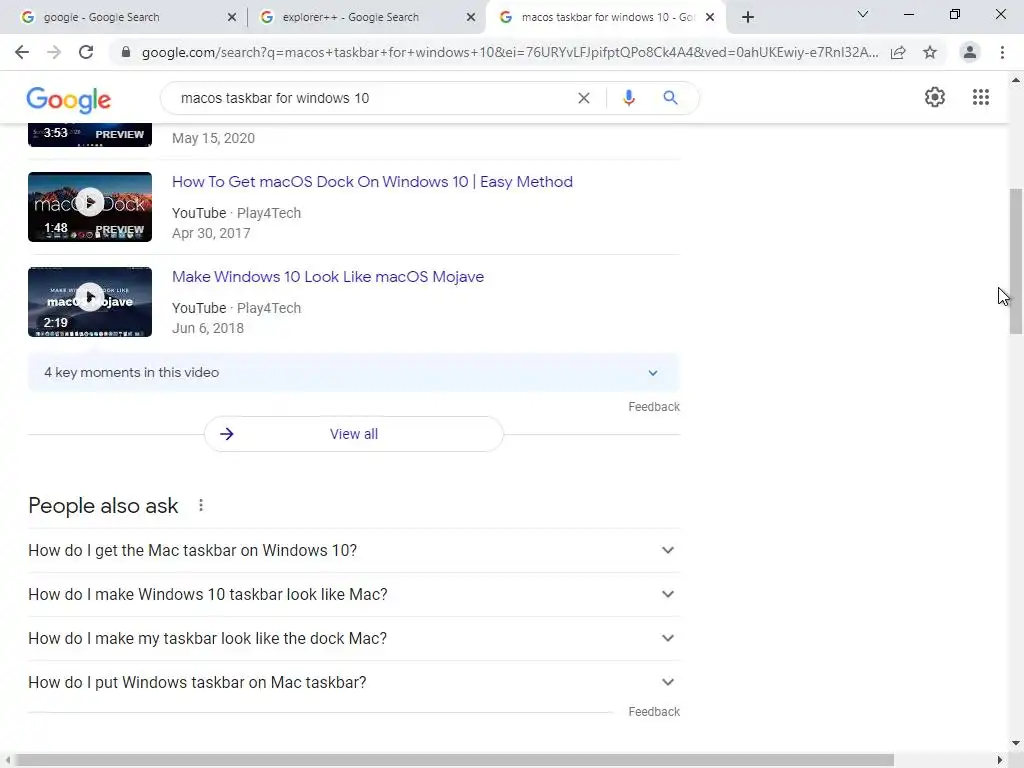The width and height of the screenshot is (1024, 768).
Task: Open 'How To Get macOS Dock' video link
Action: [372, 182]
